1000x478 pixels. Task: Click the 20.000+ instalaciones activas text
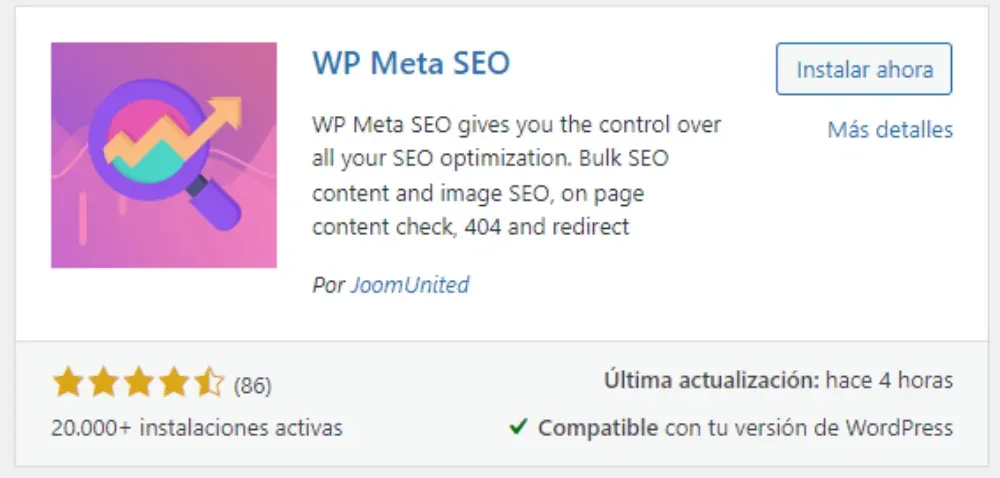click(x=197, y=428)
